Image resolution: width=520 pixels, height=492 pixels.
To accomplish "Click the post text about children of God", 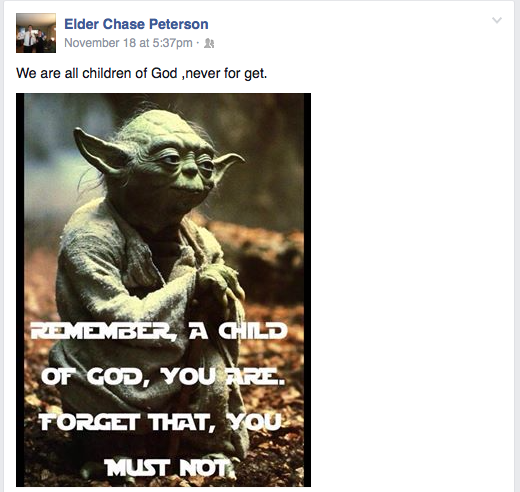I will pyautogui.click(x=142, y=73).
